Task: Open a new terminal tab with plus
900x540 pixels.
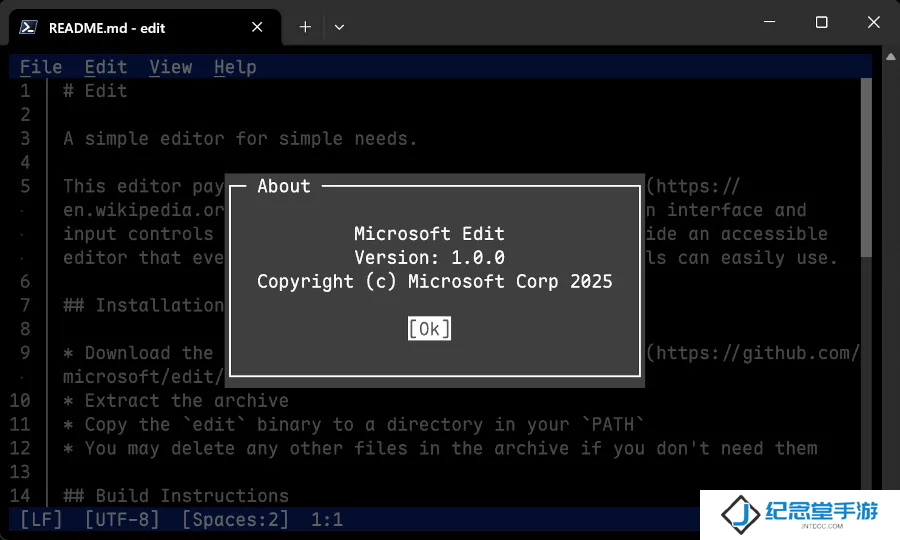Action: tap(305, 27)
